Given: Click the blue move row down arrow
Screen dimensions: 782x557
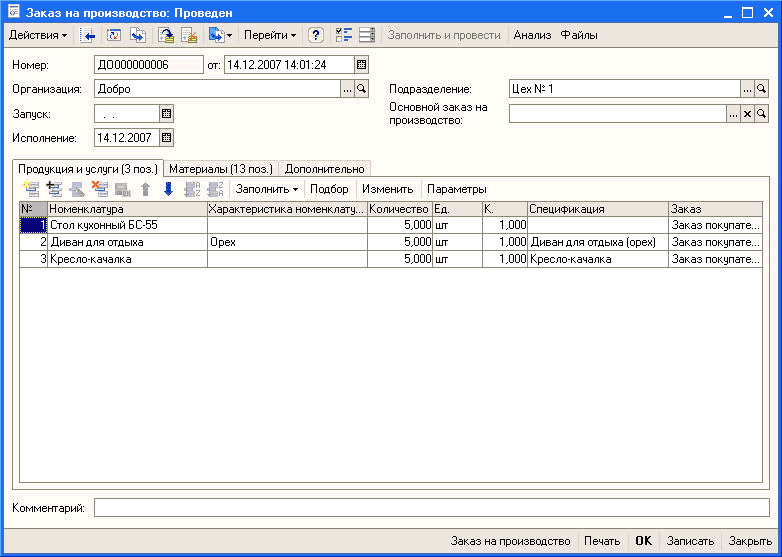Looking at the screenshot, I should pyautogui.click(x=168, y=189).
